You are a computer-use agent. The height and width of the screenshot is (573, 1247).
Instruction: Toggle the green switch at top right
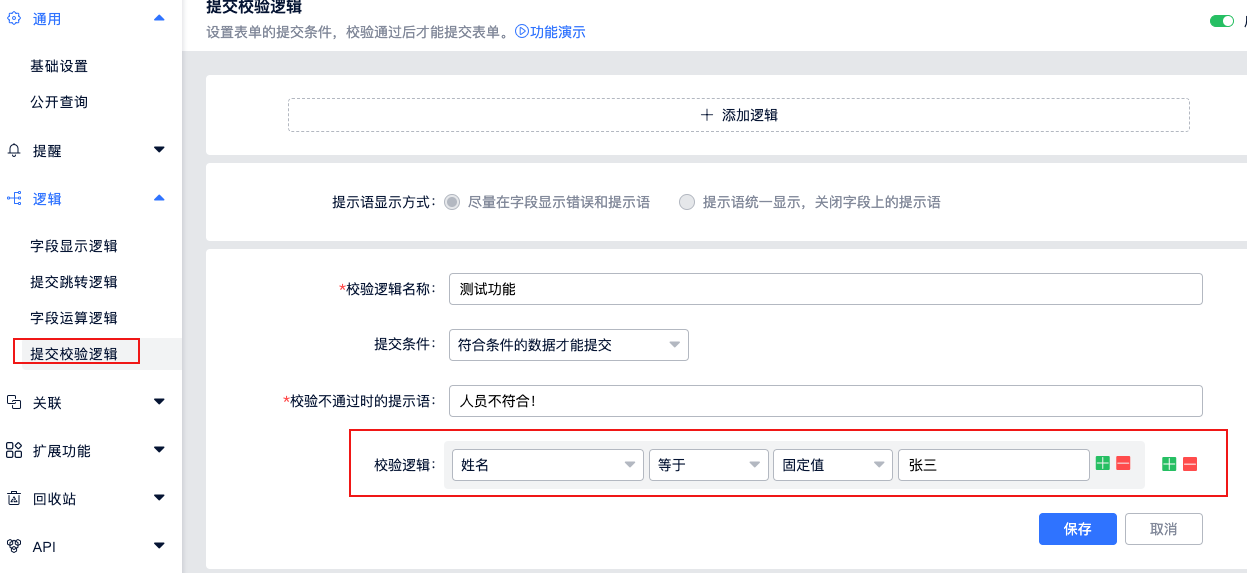[1223, 21]
